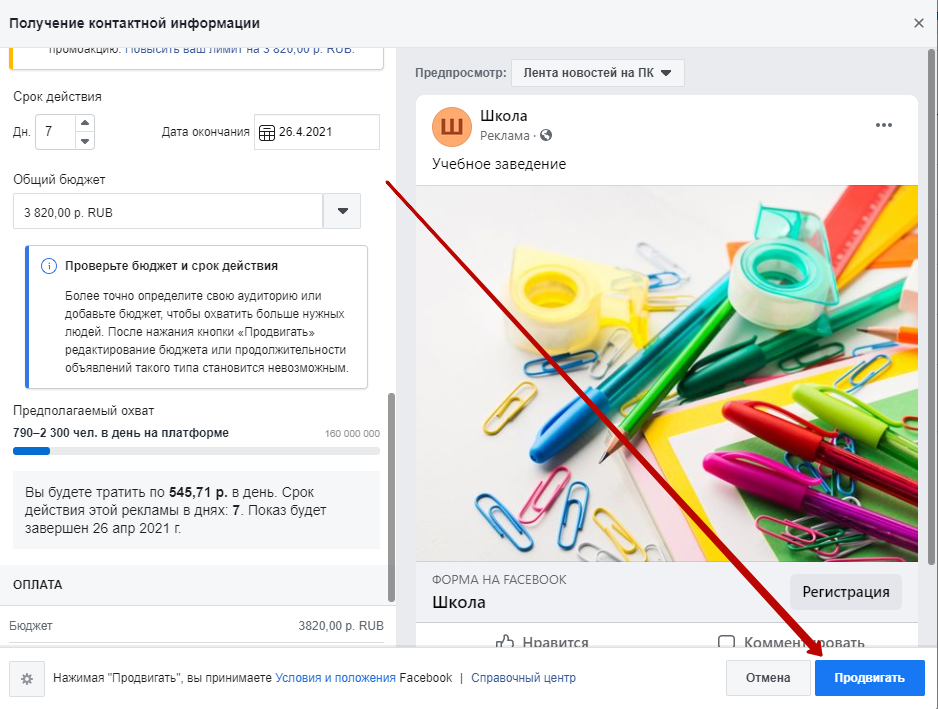Viewport: 938px width, 709px height.
Task: Open the total budget dropdown arrow
Action: click(342, 211)
